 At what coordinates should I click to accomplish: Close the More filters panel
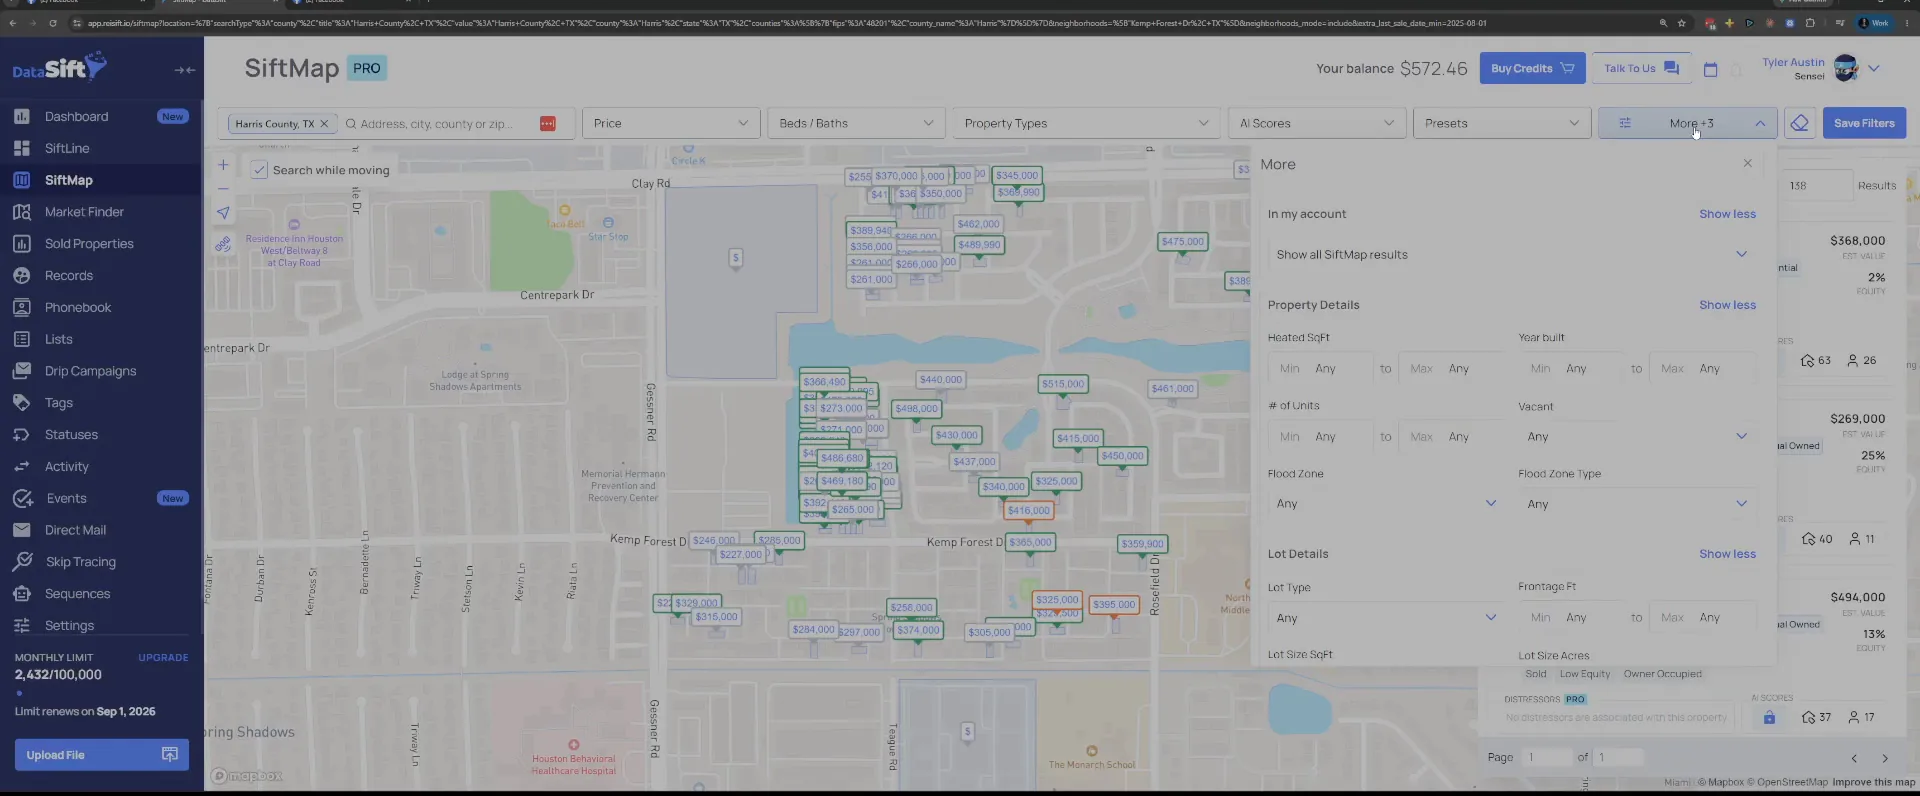[1748, 163]
